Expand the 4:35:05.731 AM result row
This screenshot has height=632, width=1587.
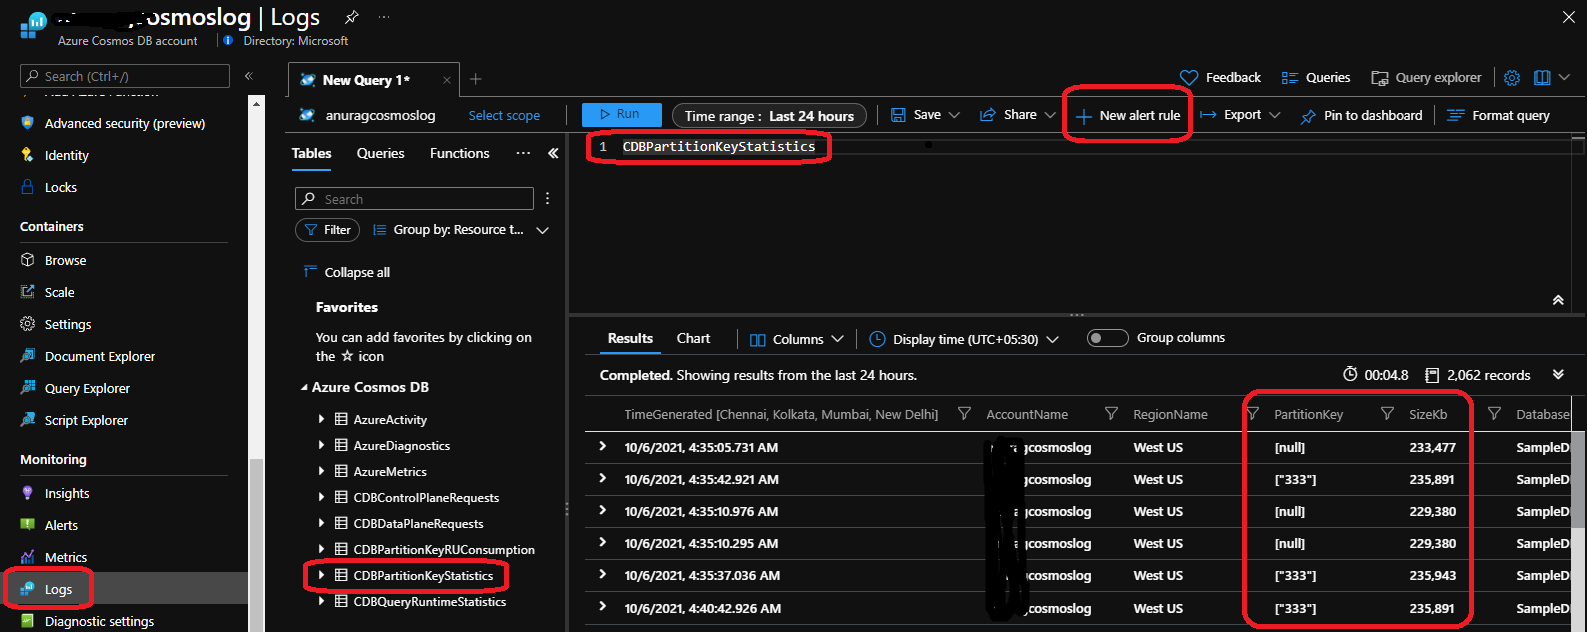[x=602, y=446]
